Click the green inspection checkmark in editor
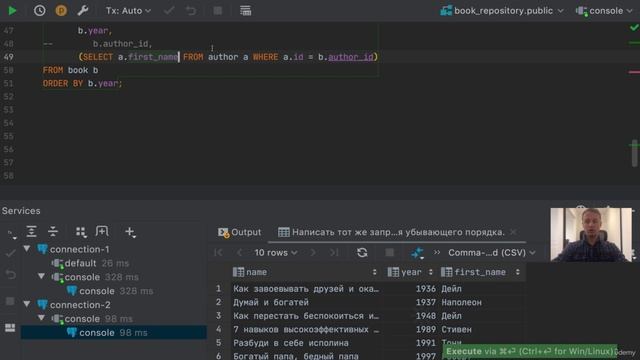 tap(634, 27)
